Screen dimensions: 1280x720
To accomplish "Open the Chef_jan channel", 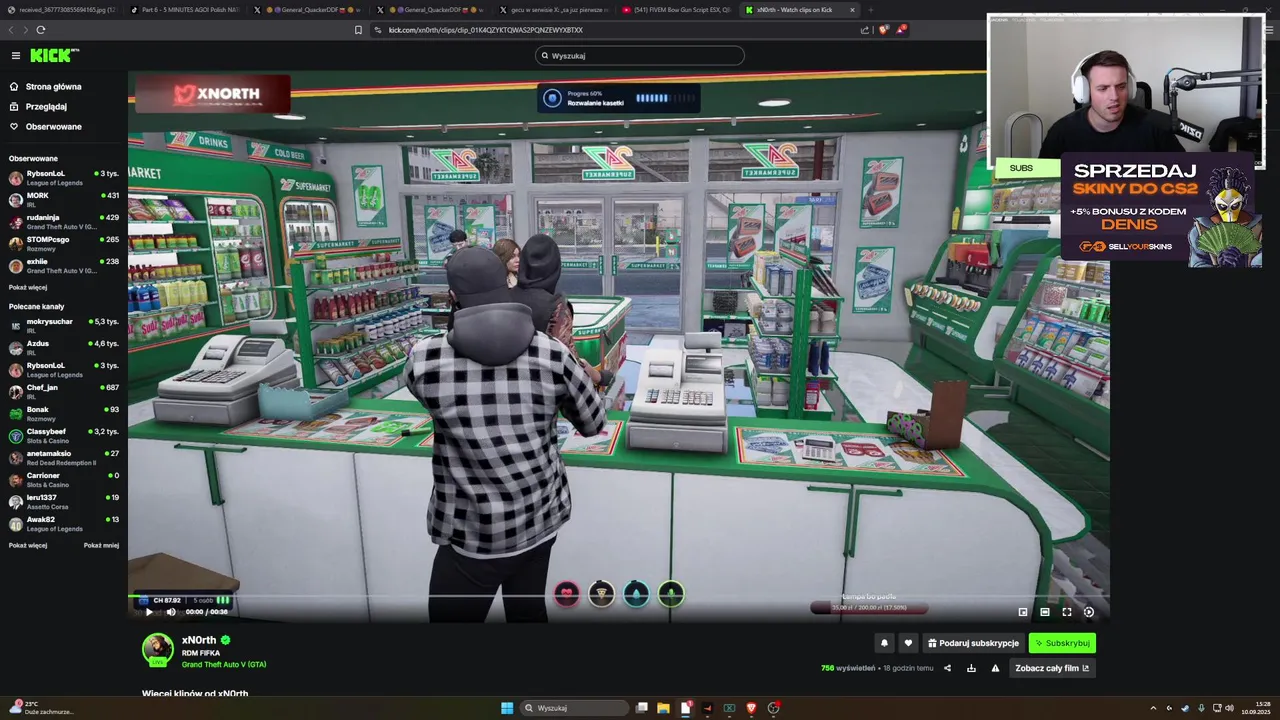I will (64, 392).
